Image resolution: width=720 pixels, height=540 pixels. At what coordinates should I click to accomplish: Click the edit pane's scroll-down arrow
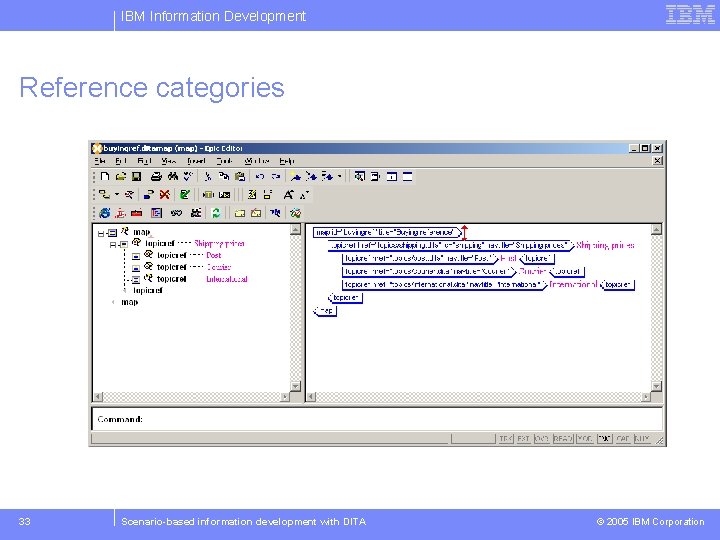point(657,386)
